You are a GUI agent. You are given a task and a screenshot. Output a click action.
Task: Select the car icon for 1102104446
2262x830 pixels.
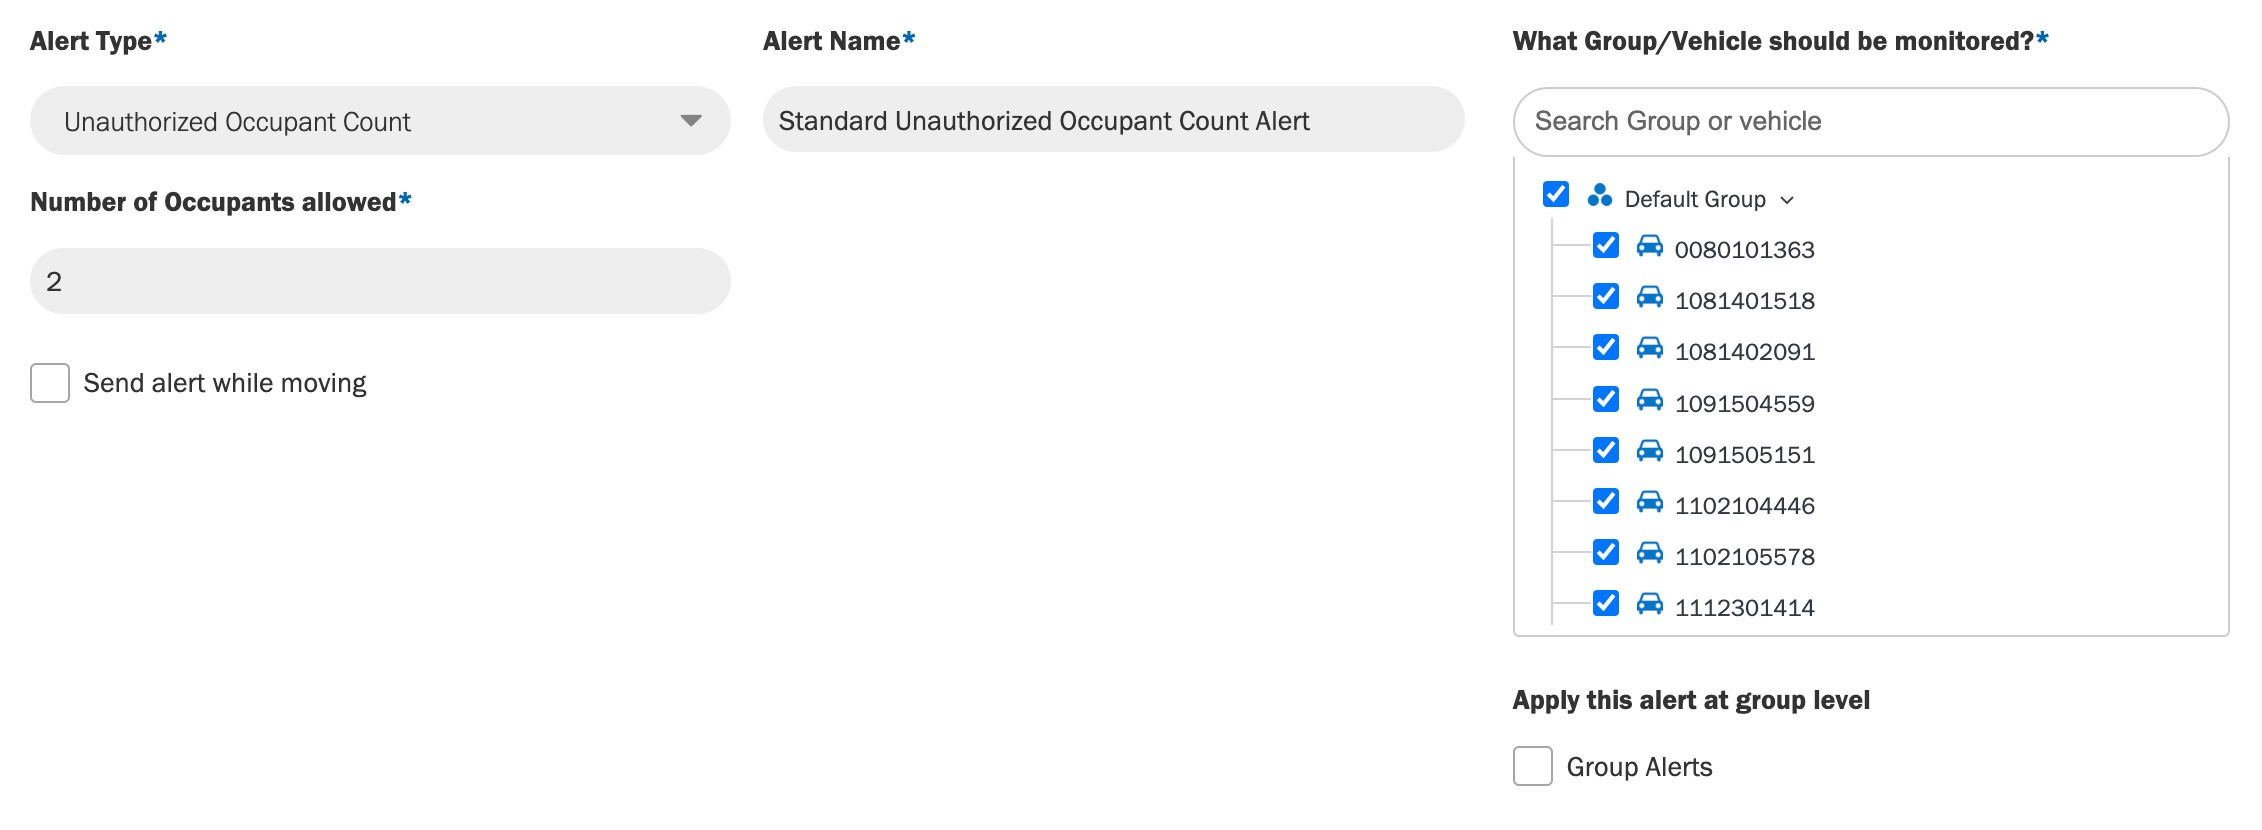tap(1649, 502)
